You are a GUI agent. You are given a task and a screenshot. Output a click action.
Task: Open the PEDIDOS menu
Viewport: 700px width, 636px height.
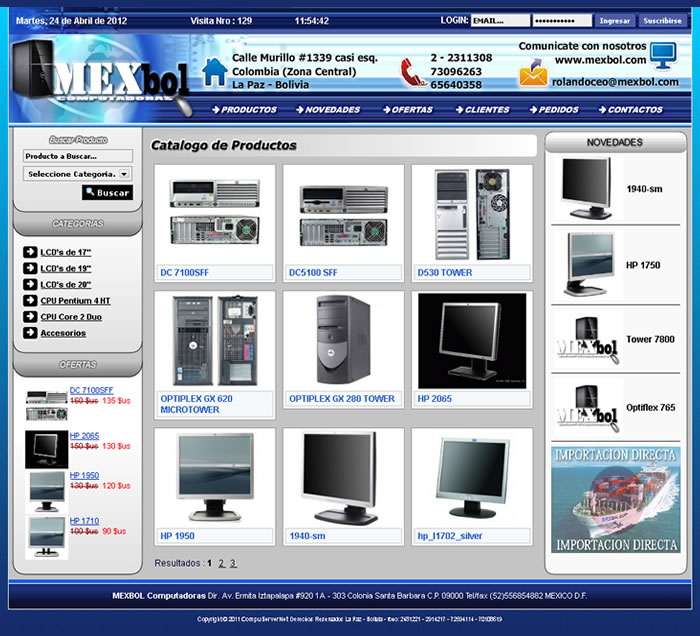tap(554, 110)
